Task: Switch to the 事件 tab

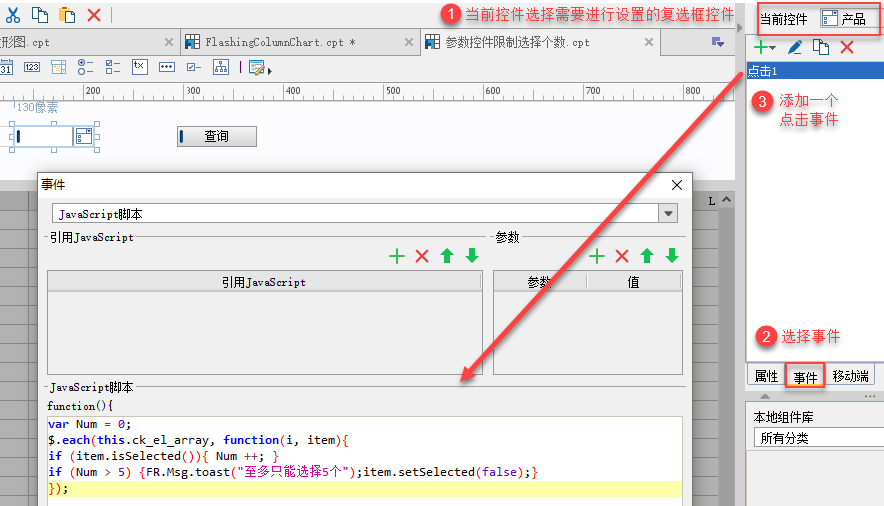Action: pos(805,376)
